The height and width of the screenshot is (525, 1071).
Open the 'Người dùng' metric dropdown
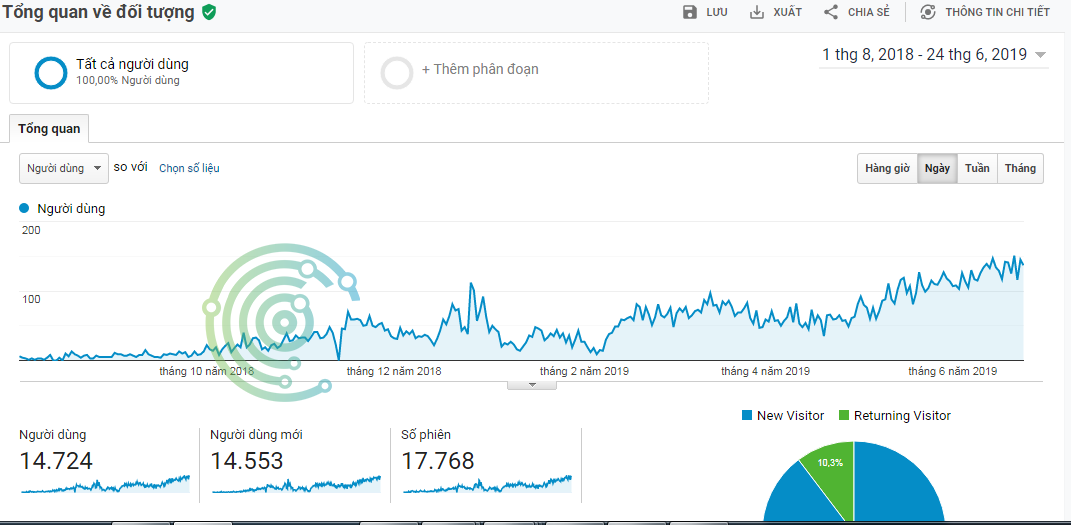[x=64, y=168]
